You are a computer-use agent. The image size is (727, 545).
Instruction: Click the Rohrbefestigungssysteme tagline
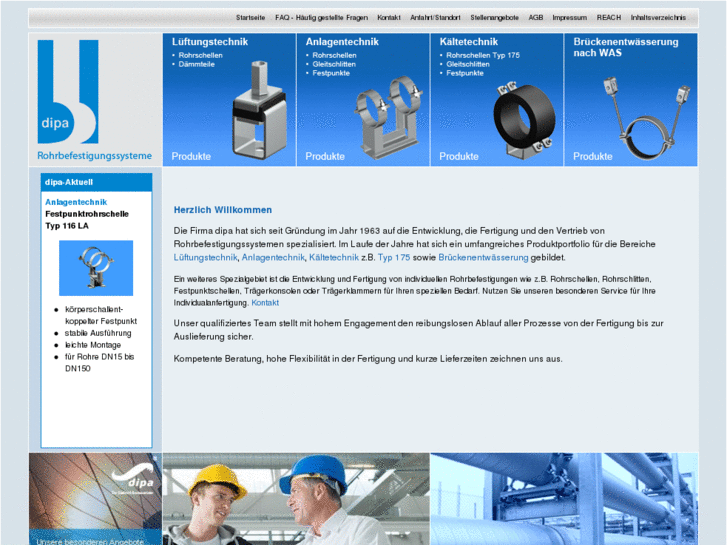click(x=95, y=156)
